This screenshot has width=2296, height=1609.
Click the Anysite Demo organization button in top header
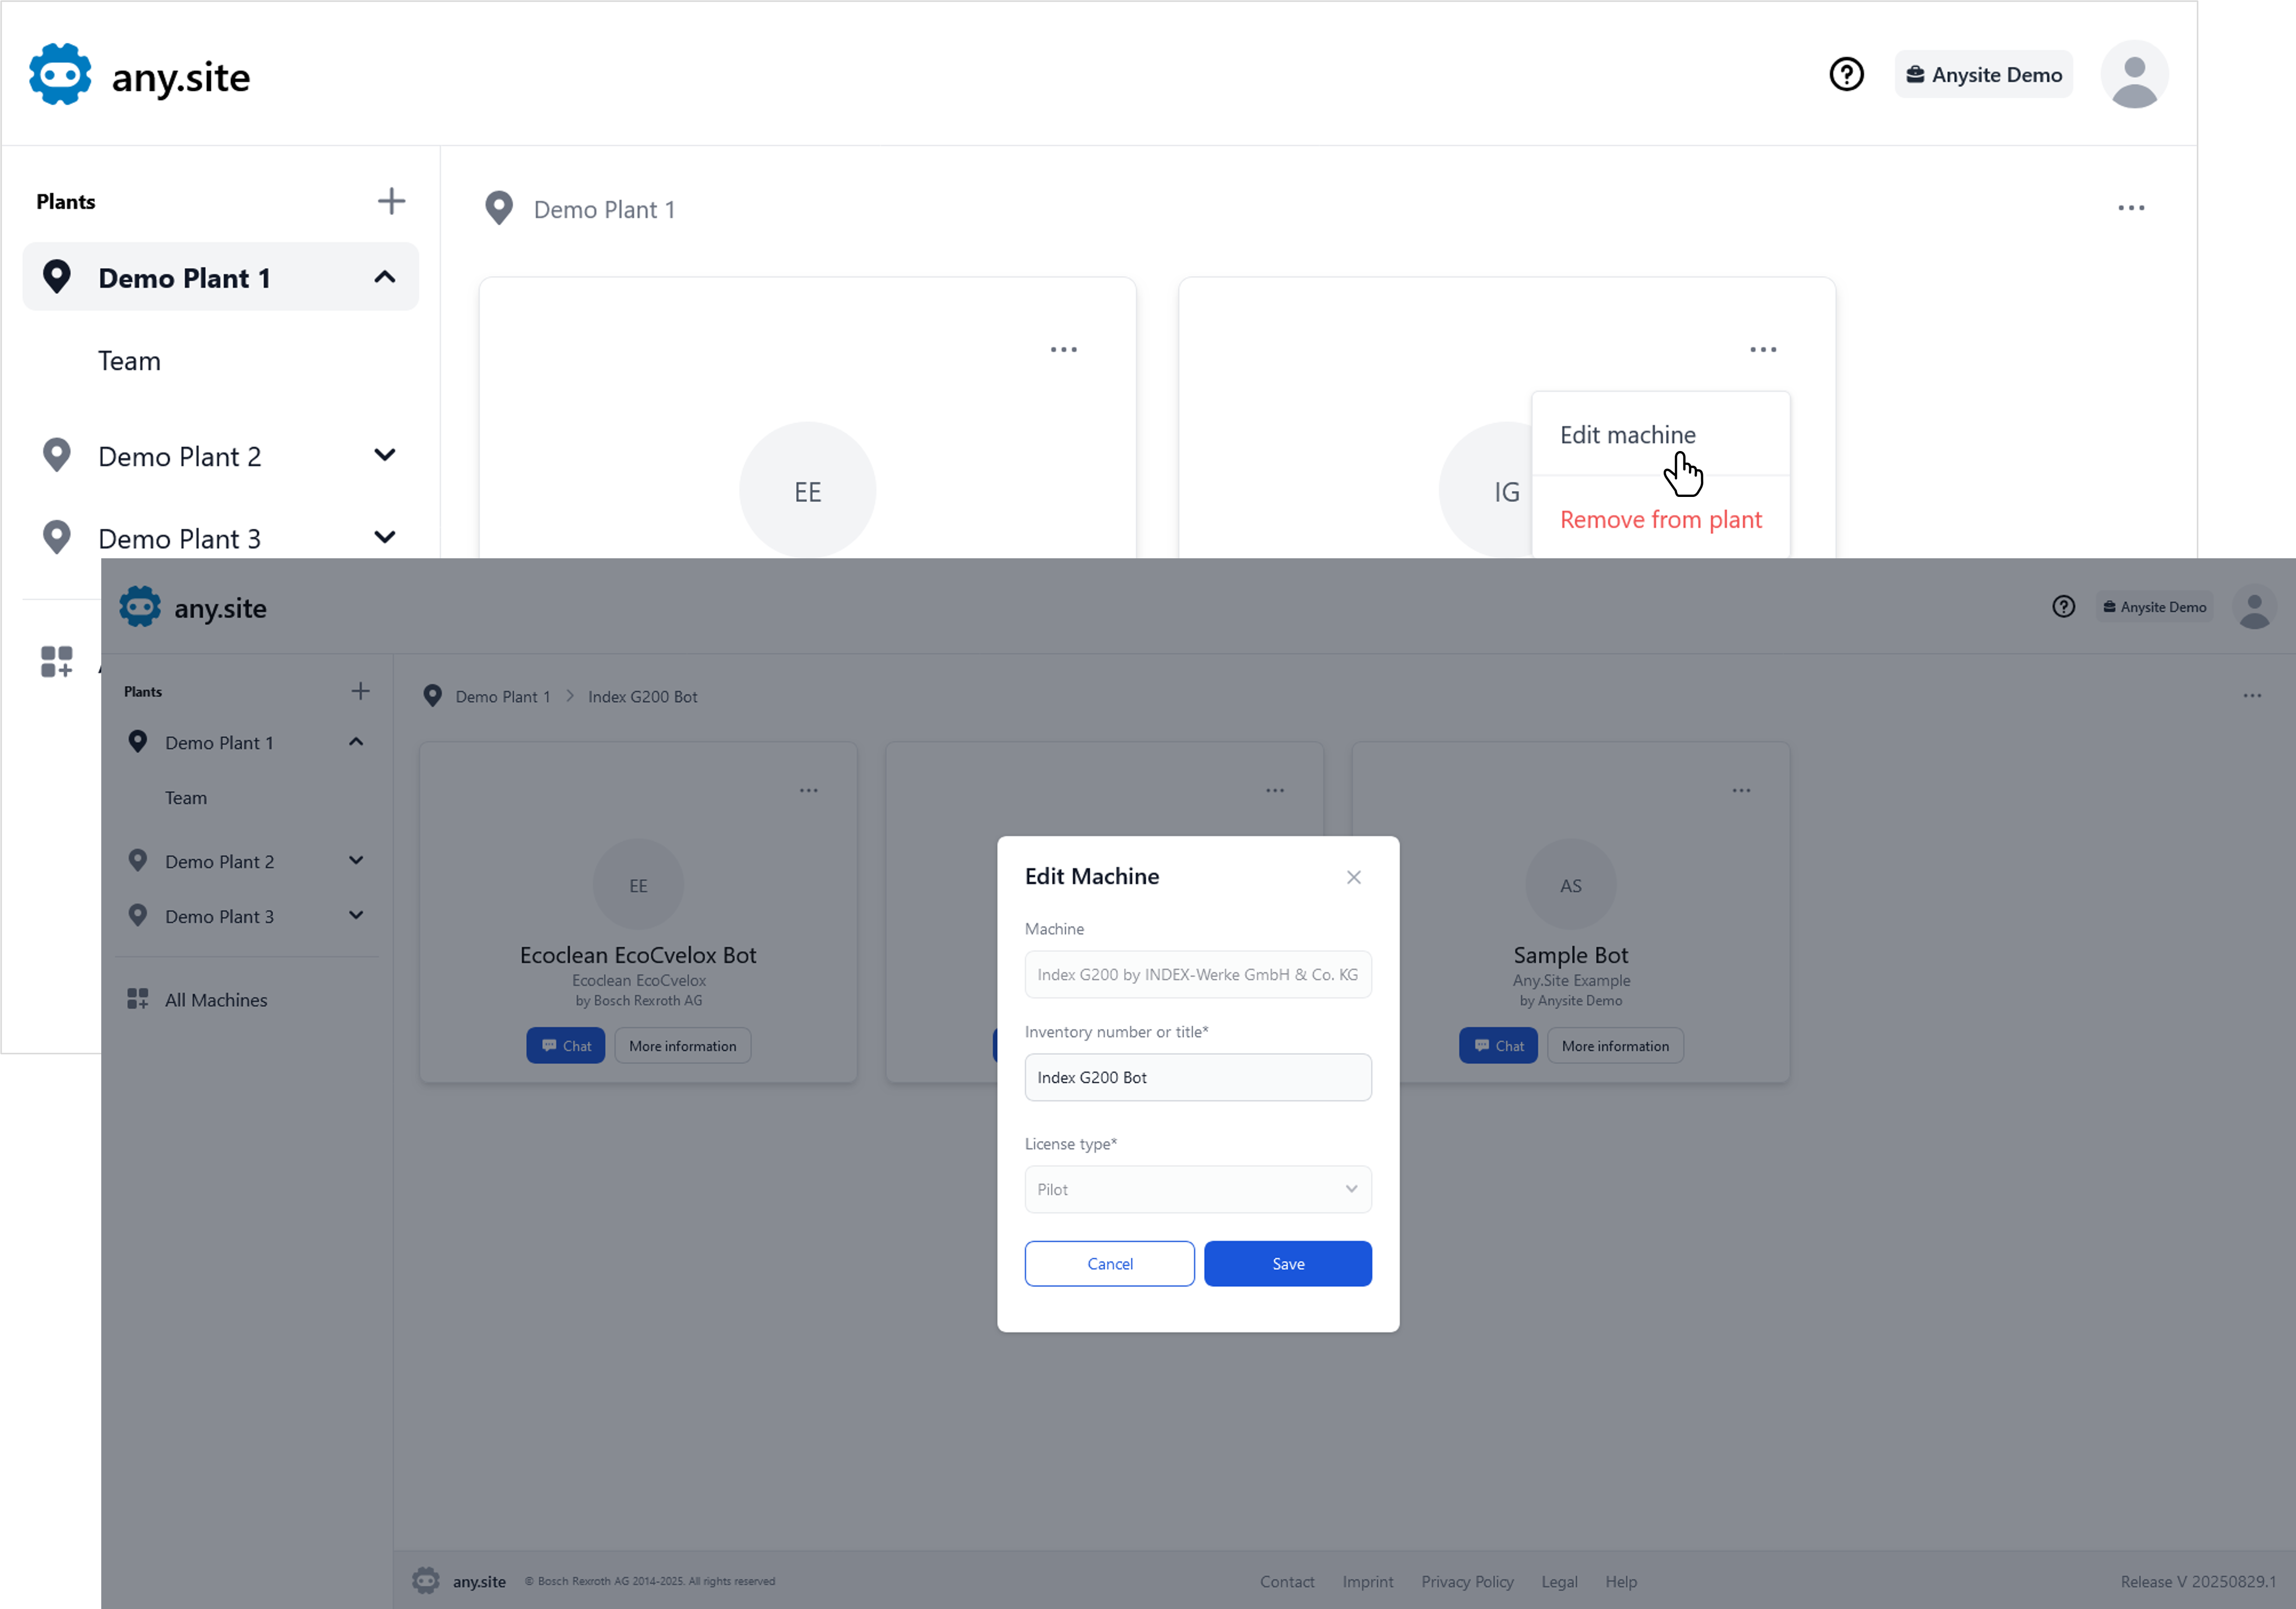point(1983,75)
